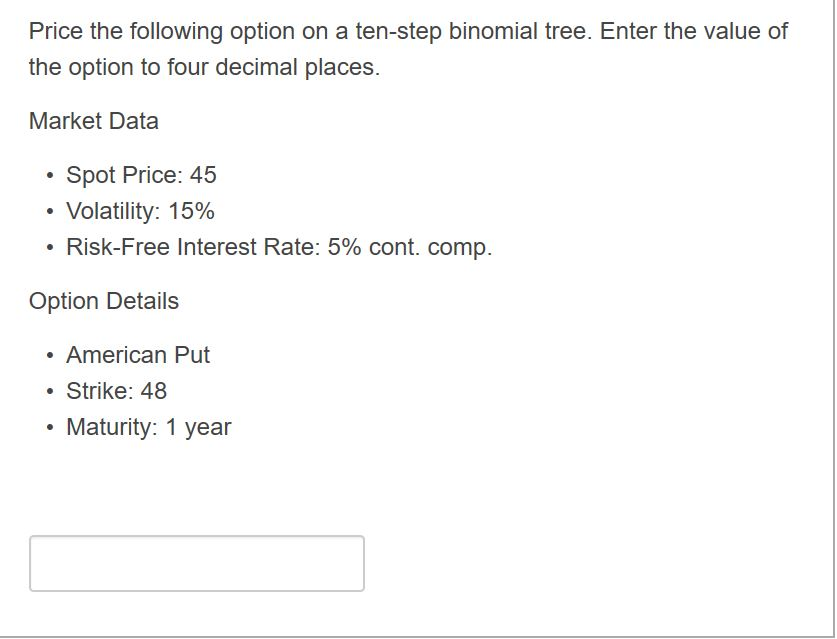Screen dimensions: 837x639
Task: Click the bullet marker beside American Put
Action: pos(49,355)
